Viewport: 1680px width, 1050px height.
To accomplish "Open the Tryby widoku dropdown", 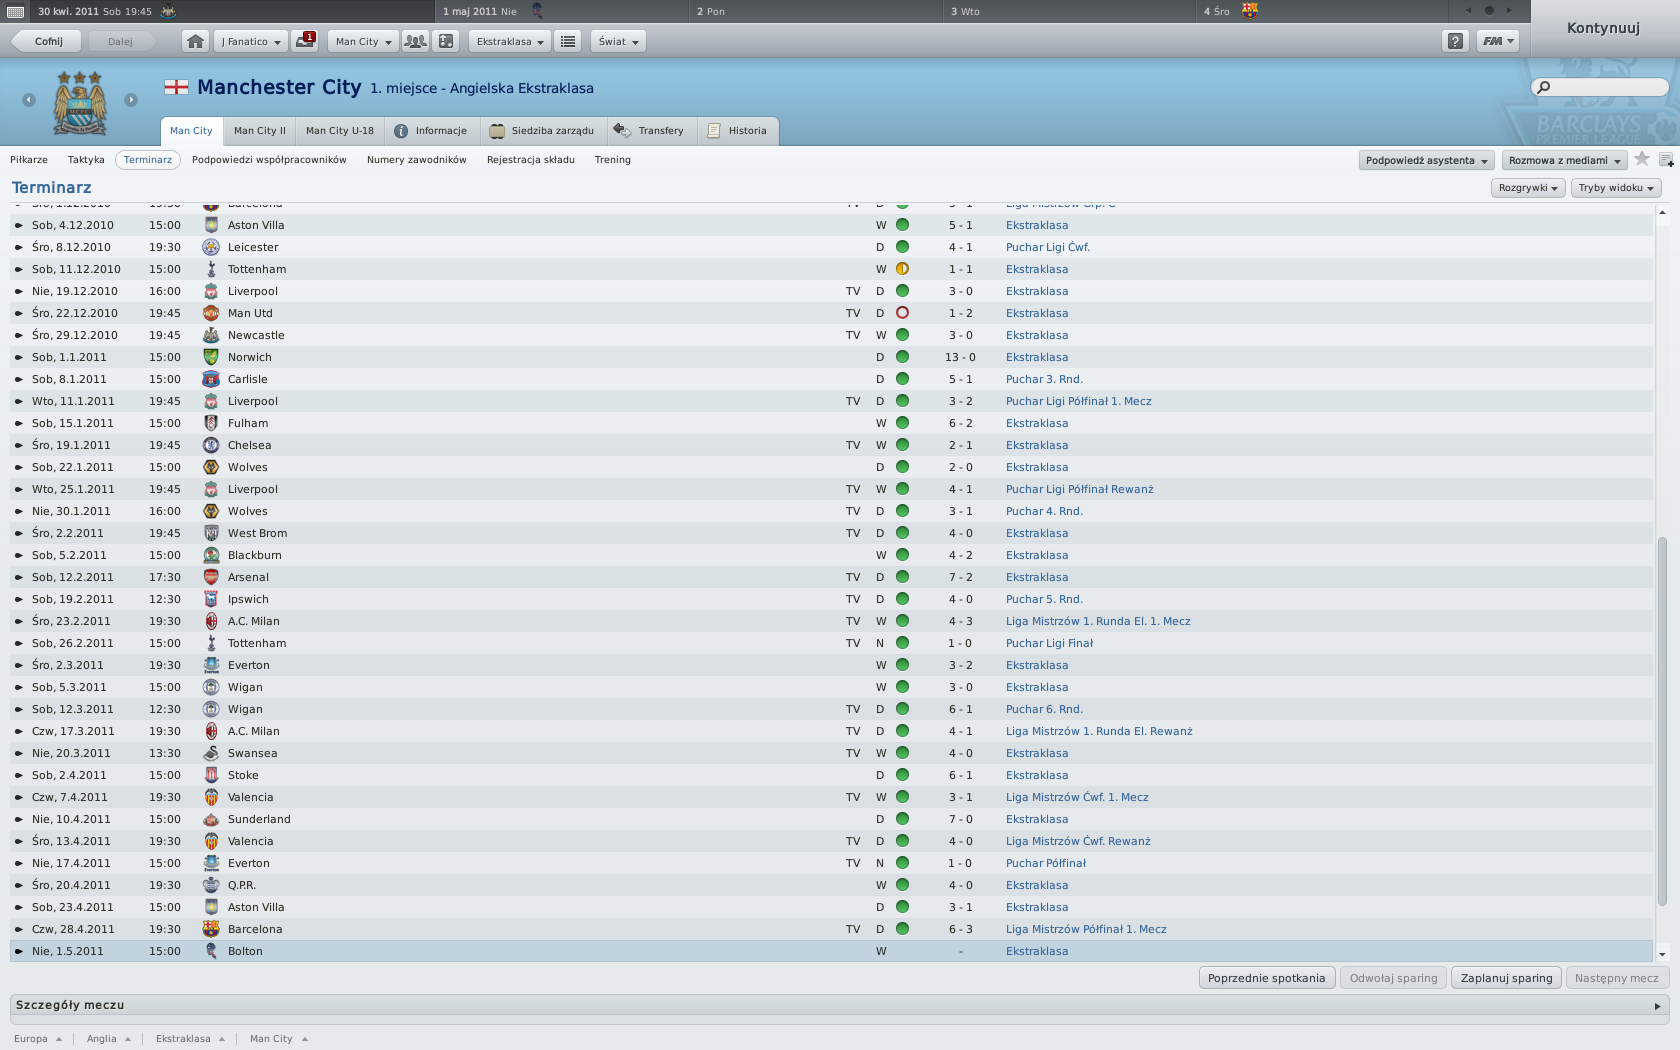I will click(x=1616, y=188).
